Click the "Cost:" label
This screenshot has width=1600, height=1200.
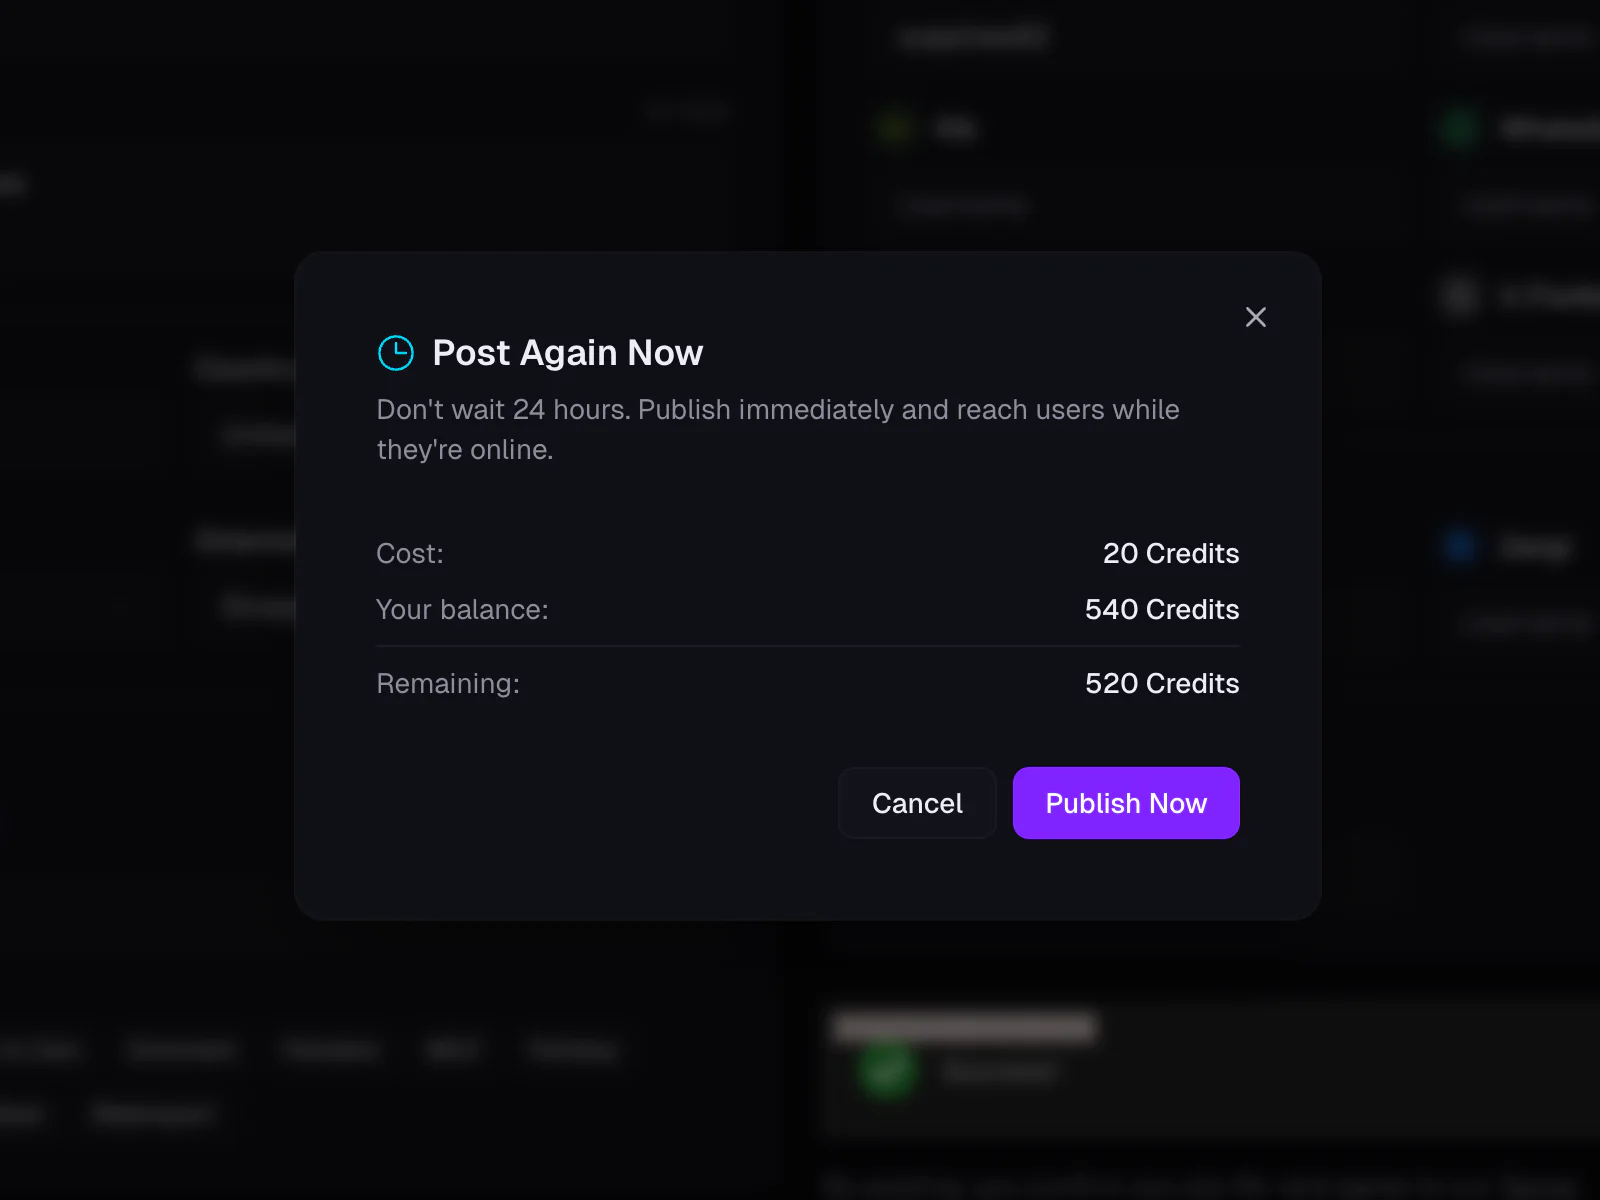(x=409, y=554)
